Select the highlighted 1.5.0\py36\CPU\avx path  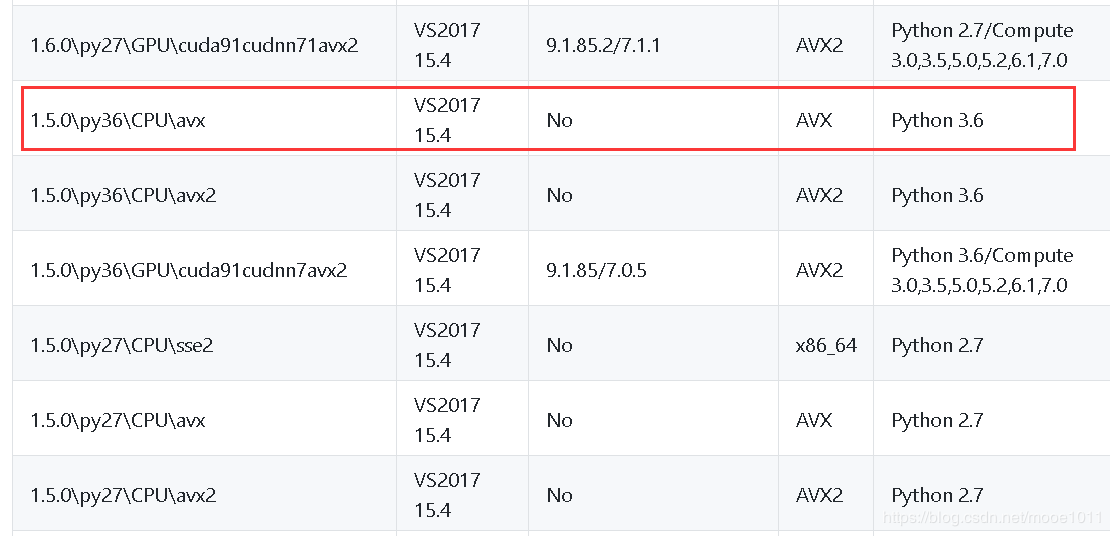tap(118, 120)
